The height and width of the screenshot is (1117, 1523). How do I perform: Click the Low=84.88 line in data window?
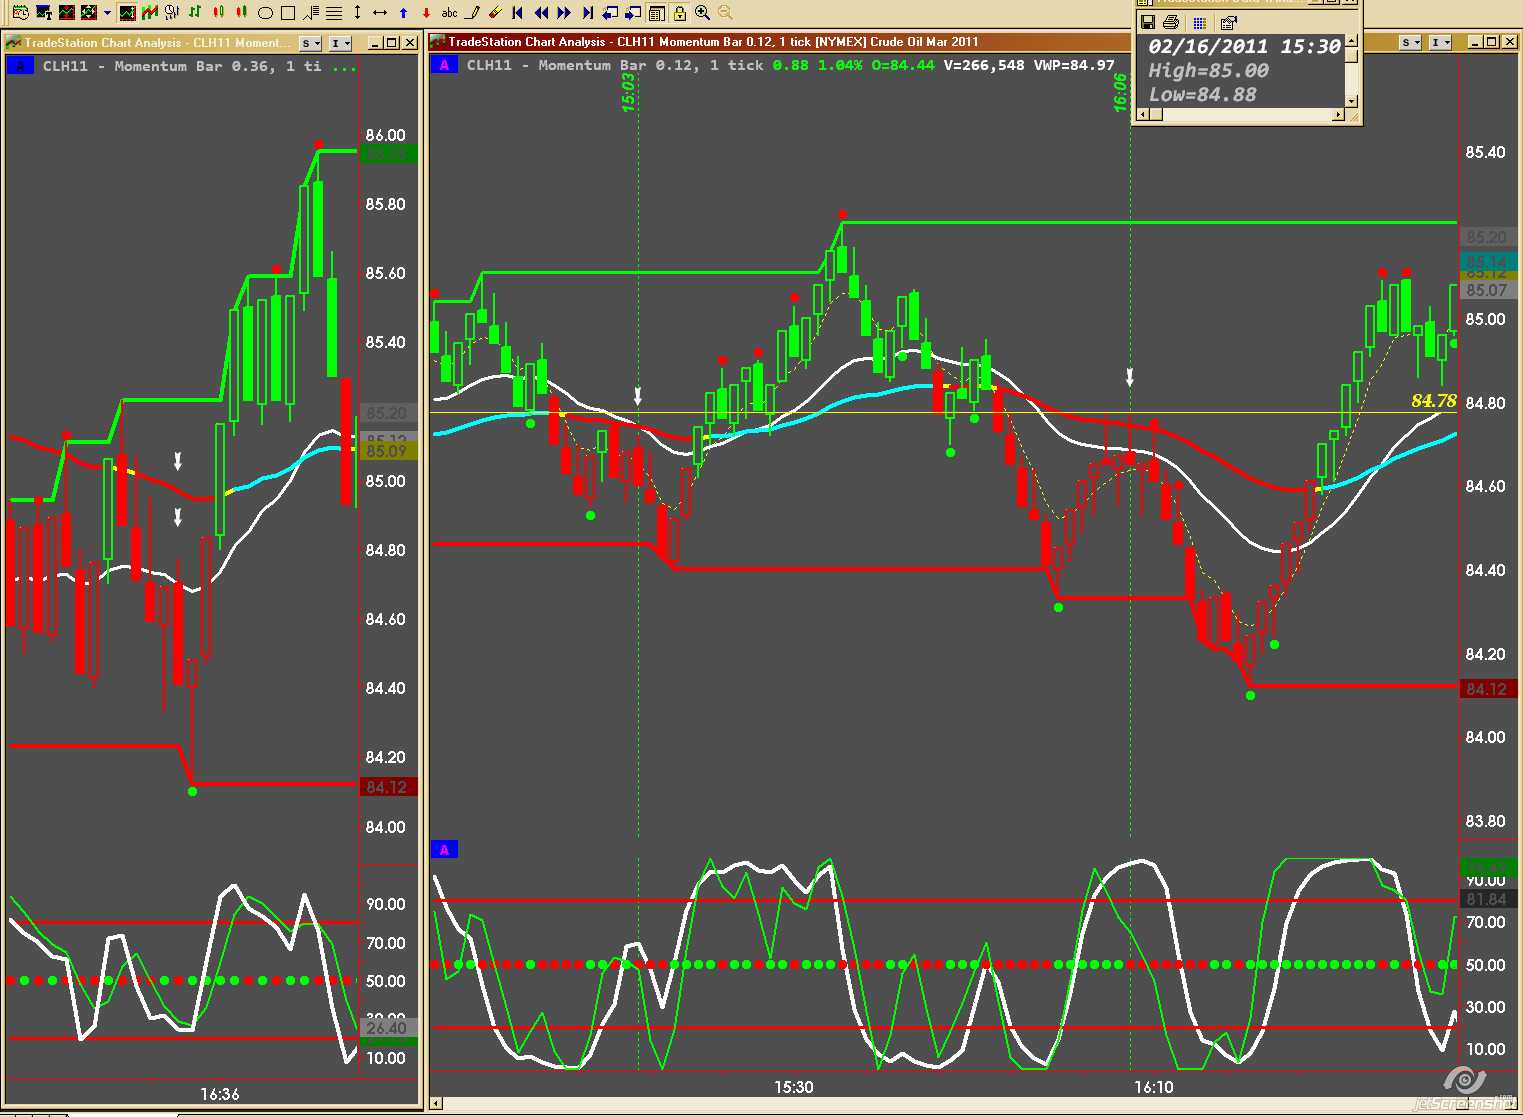(1202, 95)
